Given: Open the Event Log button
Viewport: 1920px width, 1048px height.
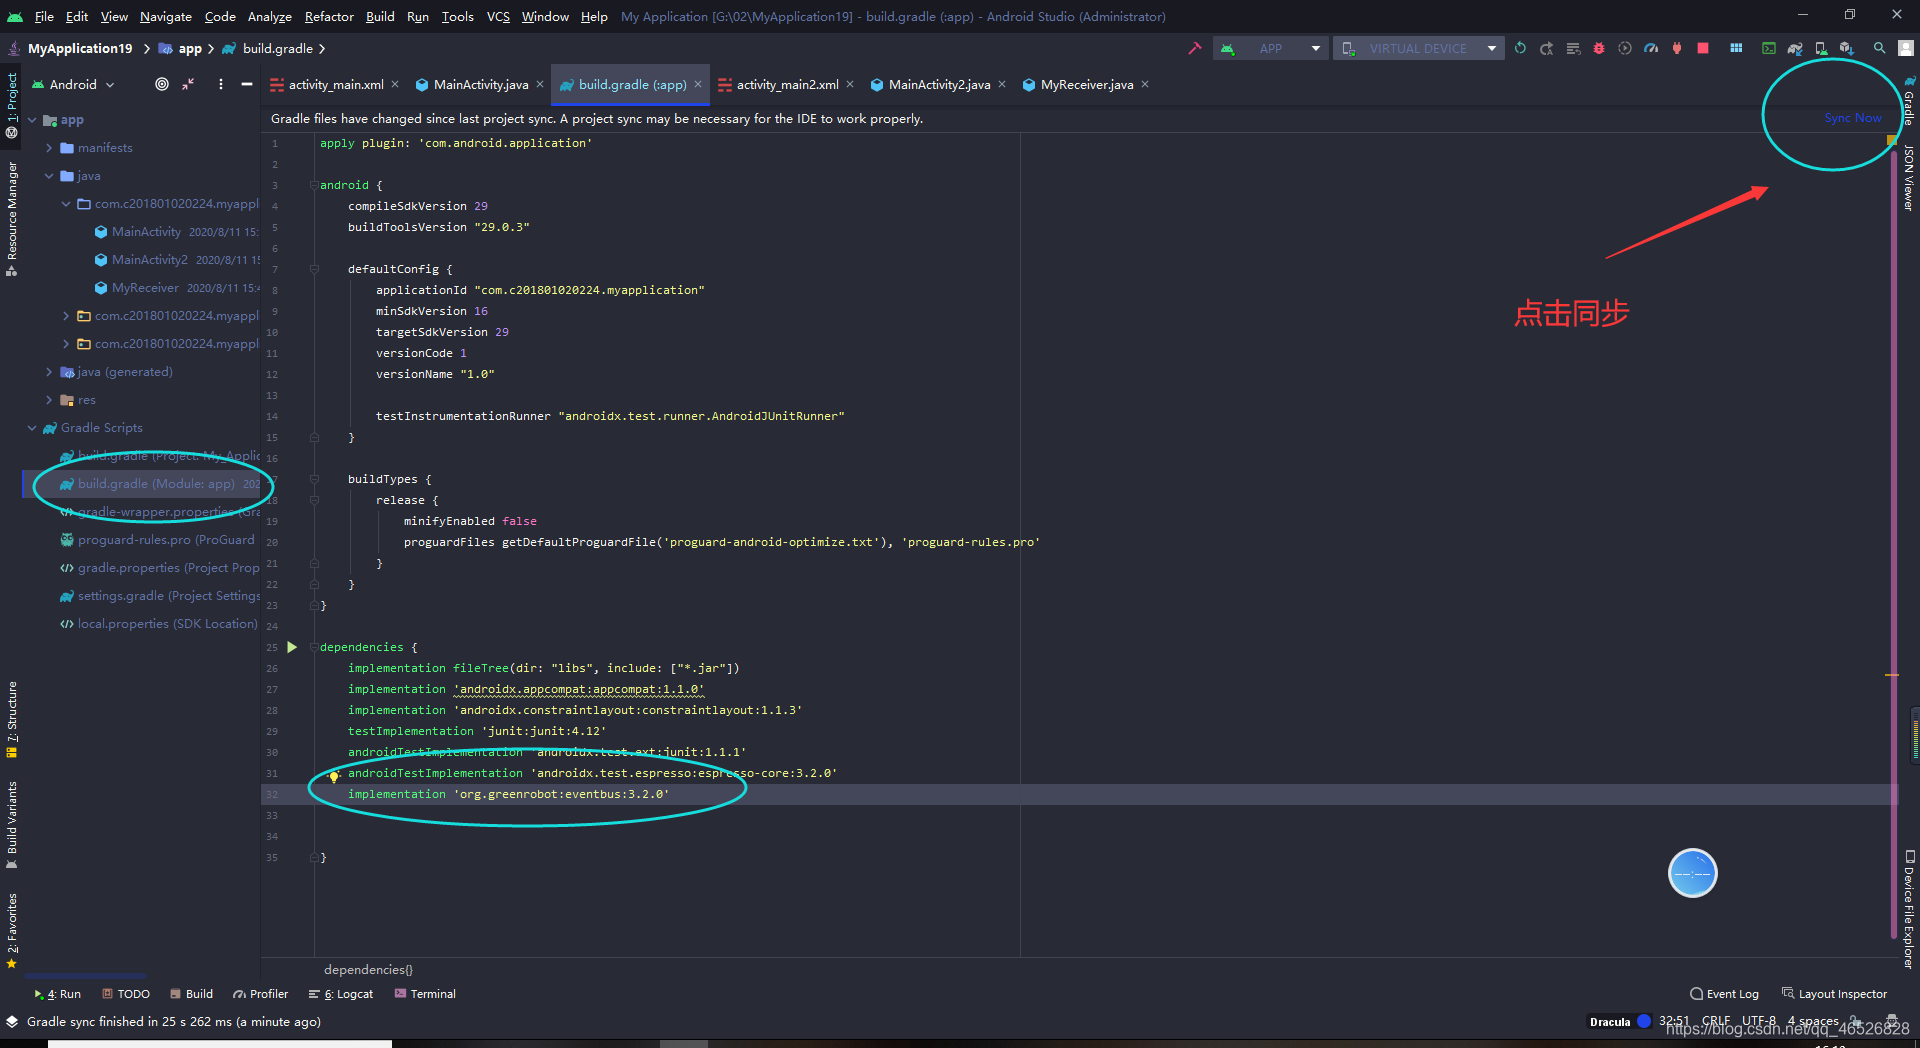Looking at the screenshot, I should (x=1724, y=994).
